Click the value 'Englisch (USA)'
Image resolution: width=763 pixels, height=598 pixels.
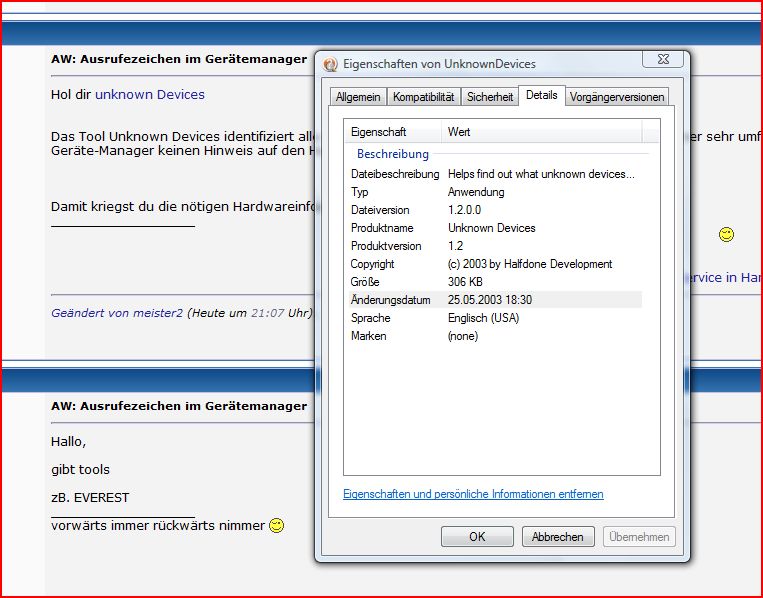(483, 318)
